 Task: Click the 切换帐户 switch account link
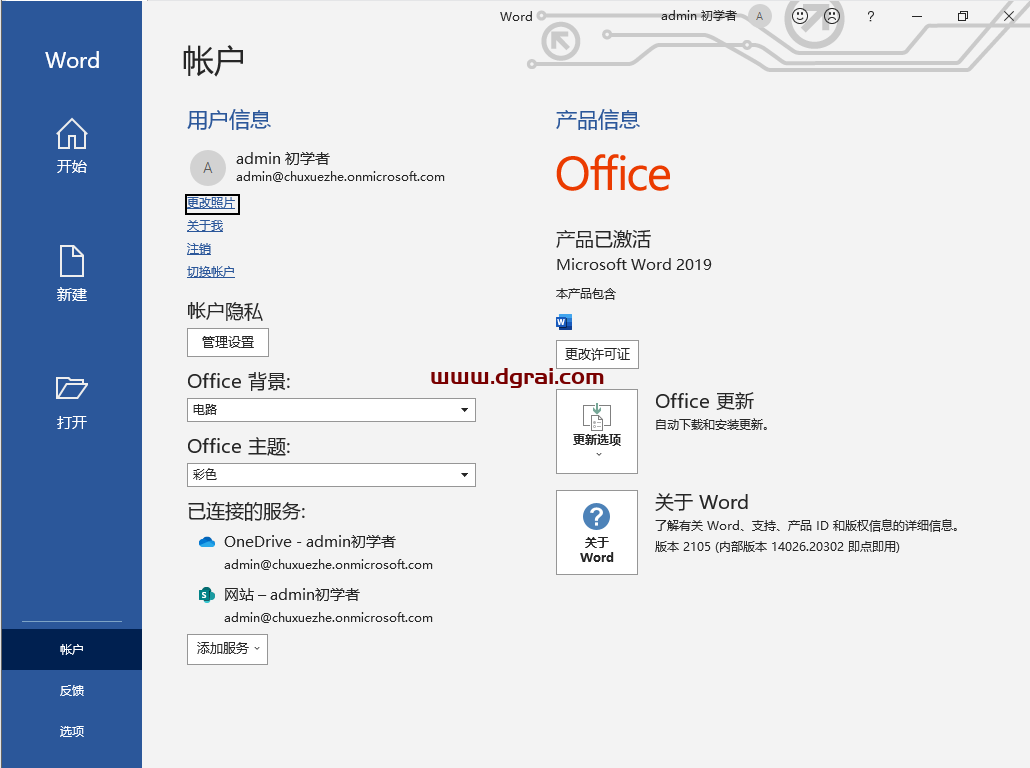click(210, 272)
